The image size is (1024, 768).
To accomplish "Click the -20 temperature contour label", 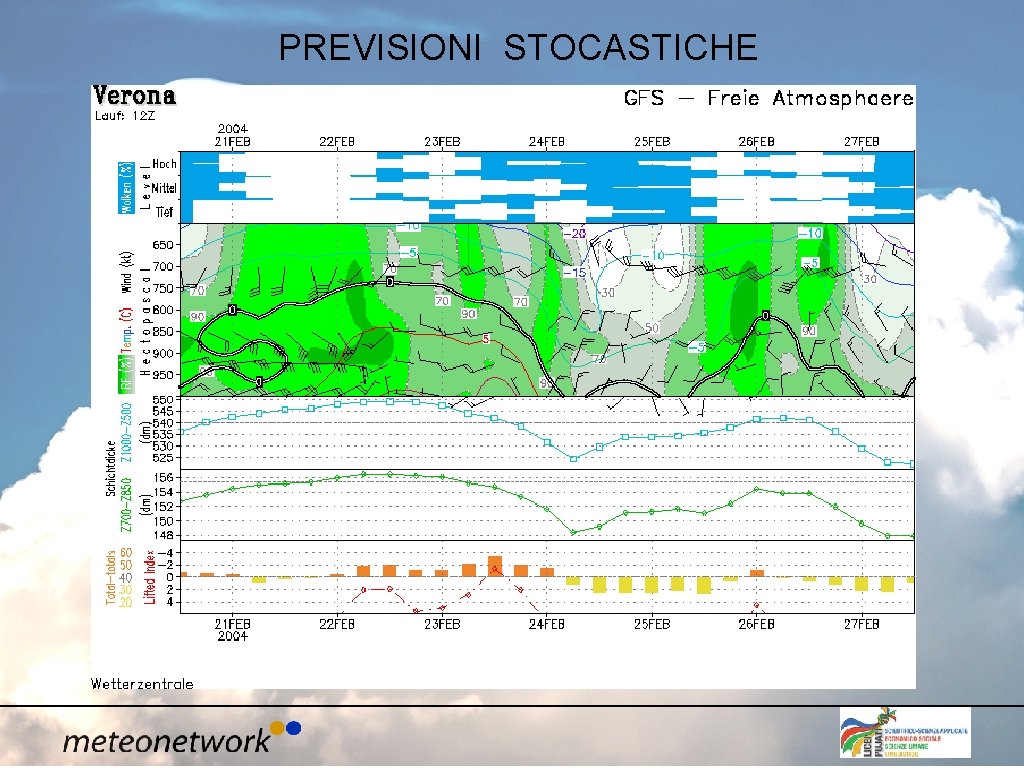I will (x=574, y=233).
